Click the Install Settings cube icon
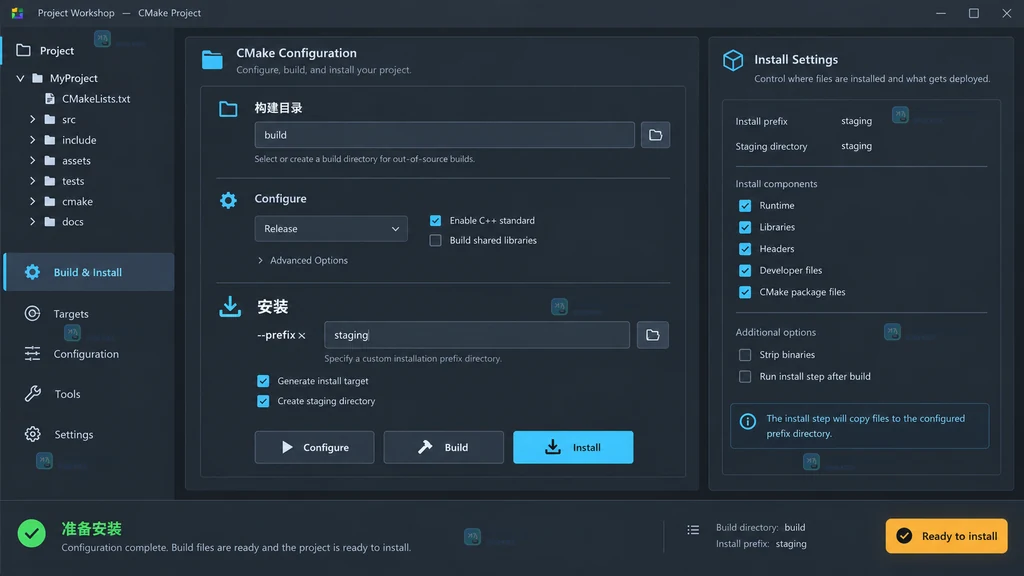This screenshot has width=1024, height=576. coord(733,61)
